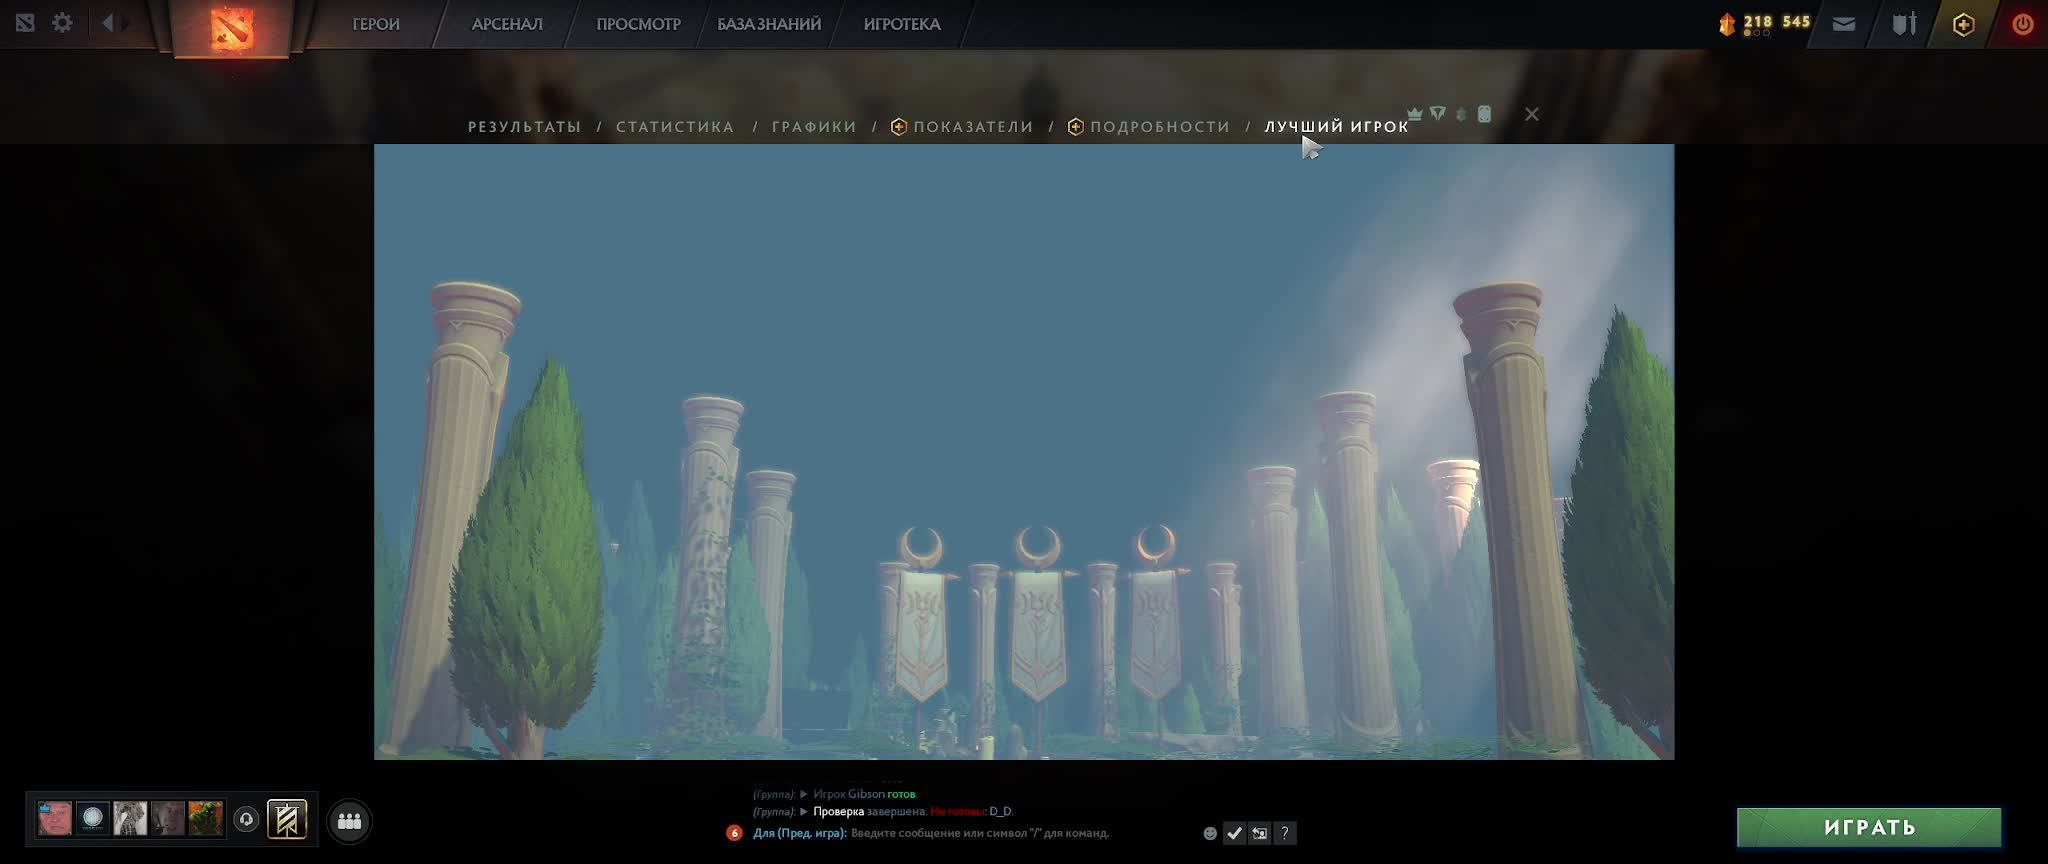The height and width of the screenshot is (864, 2048).
Task: Click the red unread badge showing 6
Action: coord(734,832)
